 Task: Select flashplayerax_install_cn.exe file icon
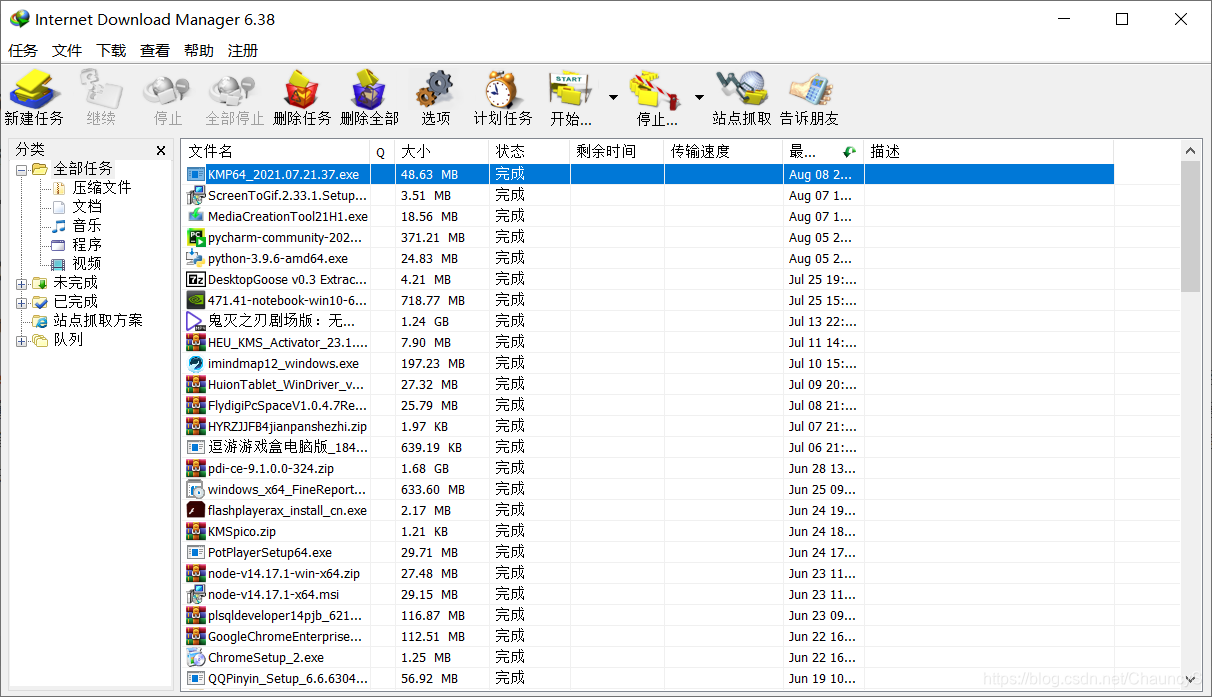pyautogui.click(x=195, y=510)
